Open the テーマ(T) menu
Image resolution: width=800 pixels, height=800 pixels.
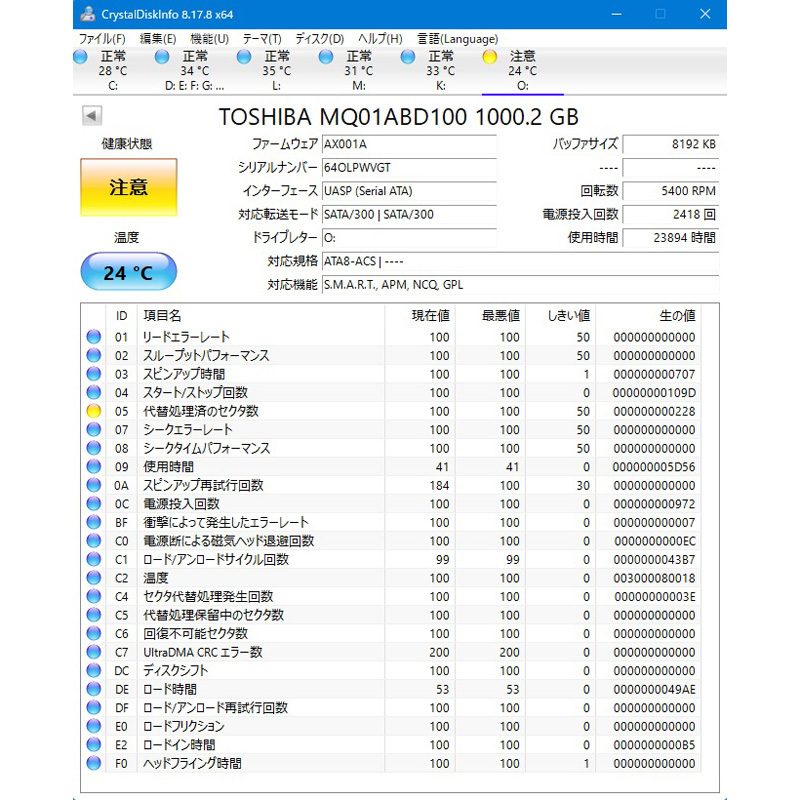[x=262, y=39]
